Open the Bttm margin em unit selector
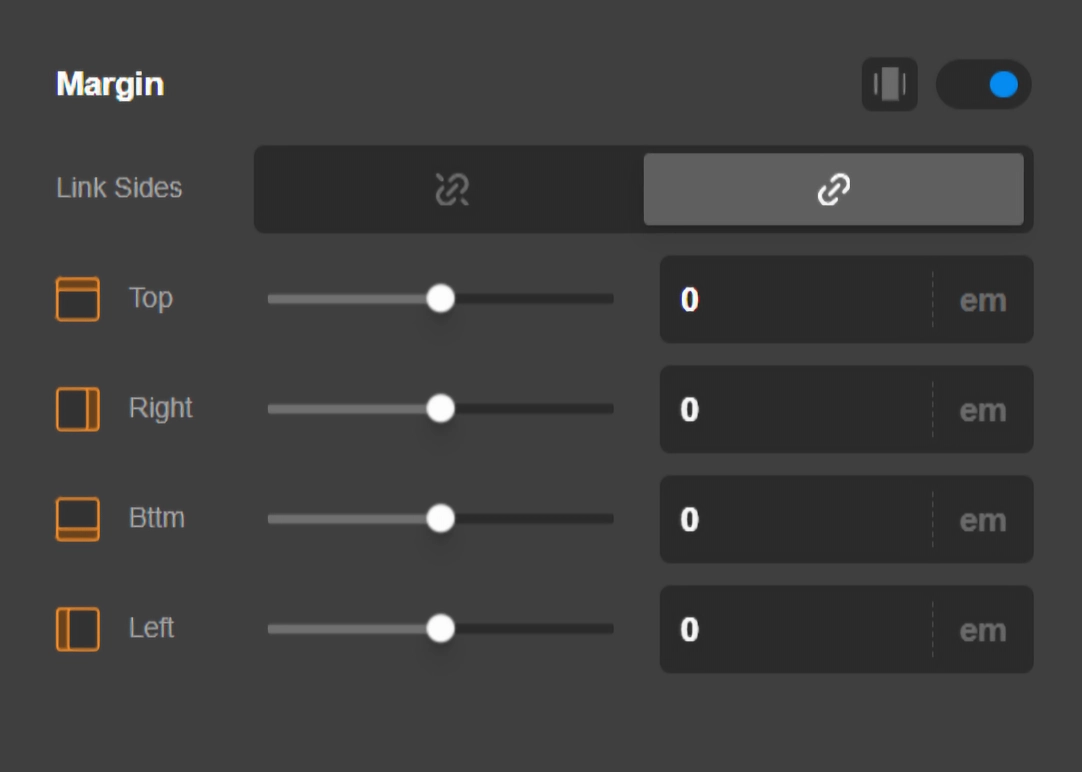This screenshot has width=1082, height=772. tap(983, 520)
